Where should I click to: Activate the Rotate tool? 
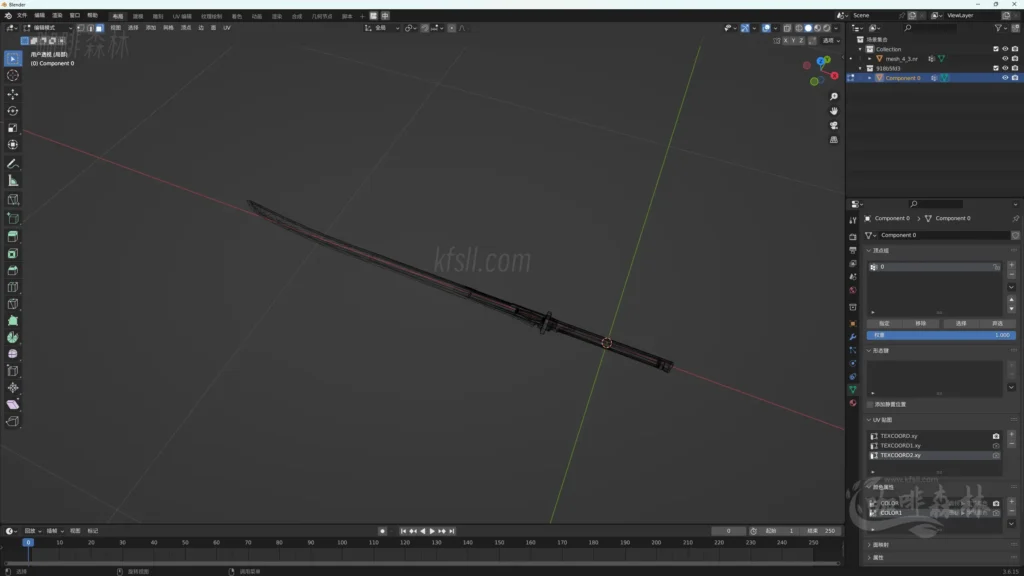(x=13, y=111)
